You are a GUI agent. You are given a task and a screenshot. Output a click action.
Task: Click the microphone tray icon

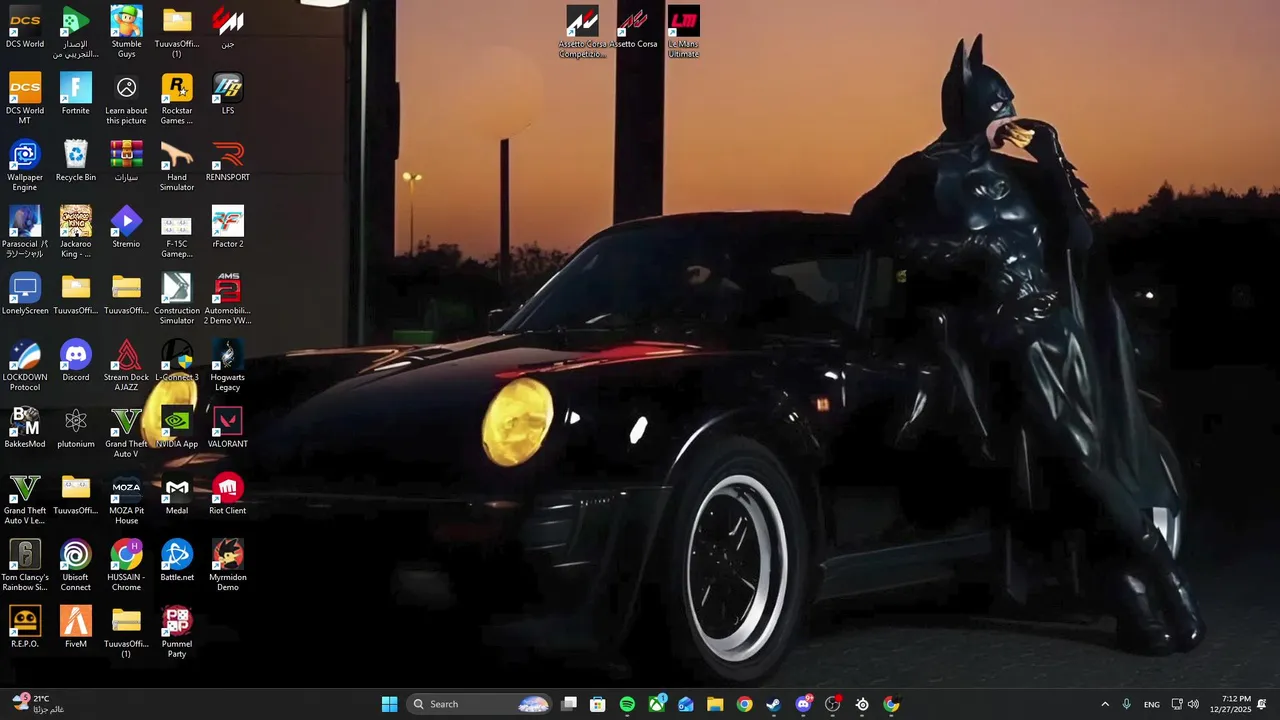1127,704
